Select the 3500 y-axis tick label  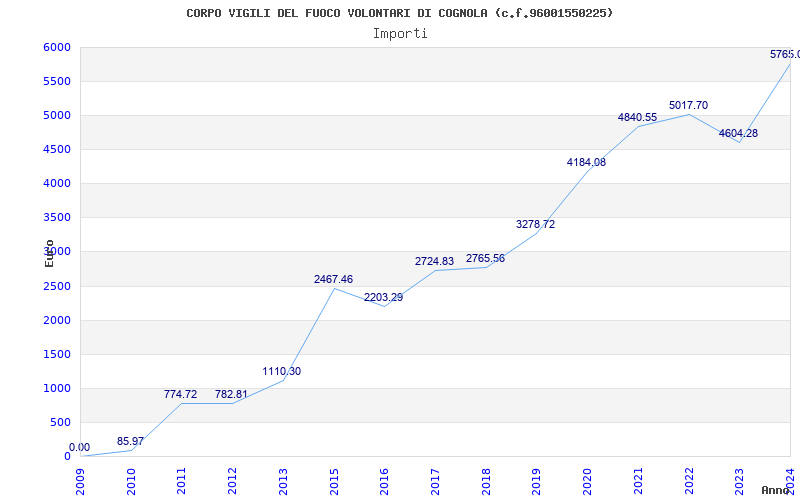click(x=57, y=218)
